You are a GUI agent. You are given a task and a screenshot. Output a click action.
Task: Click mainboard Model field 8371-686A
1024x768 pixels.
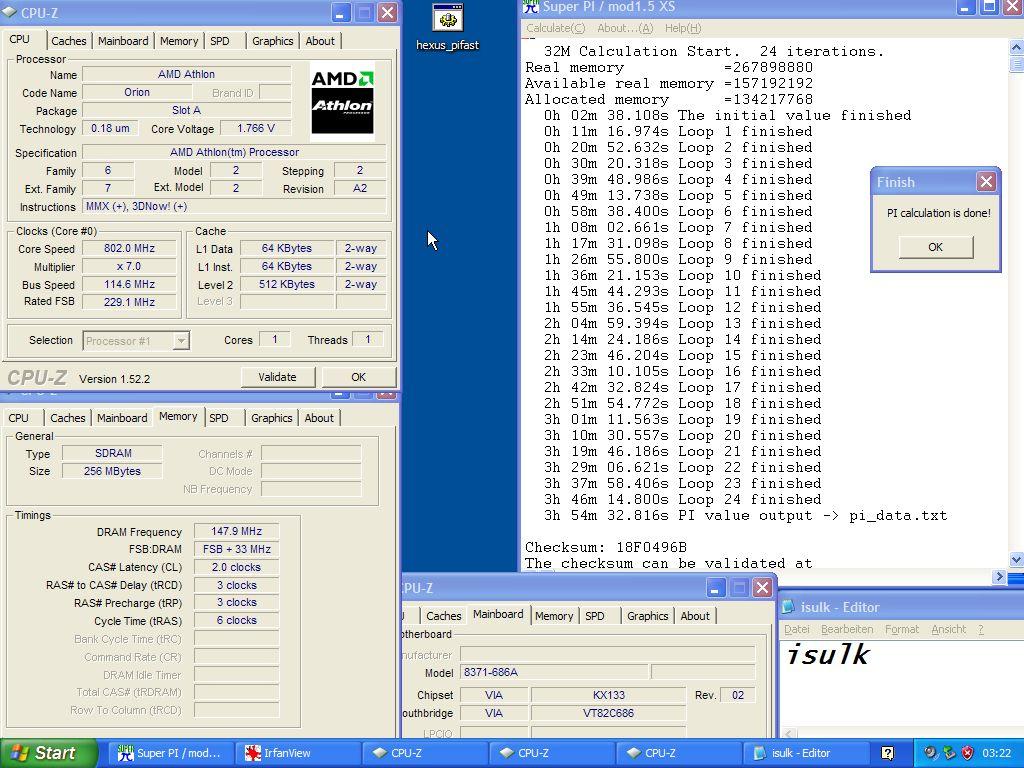555,672
